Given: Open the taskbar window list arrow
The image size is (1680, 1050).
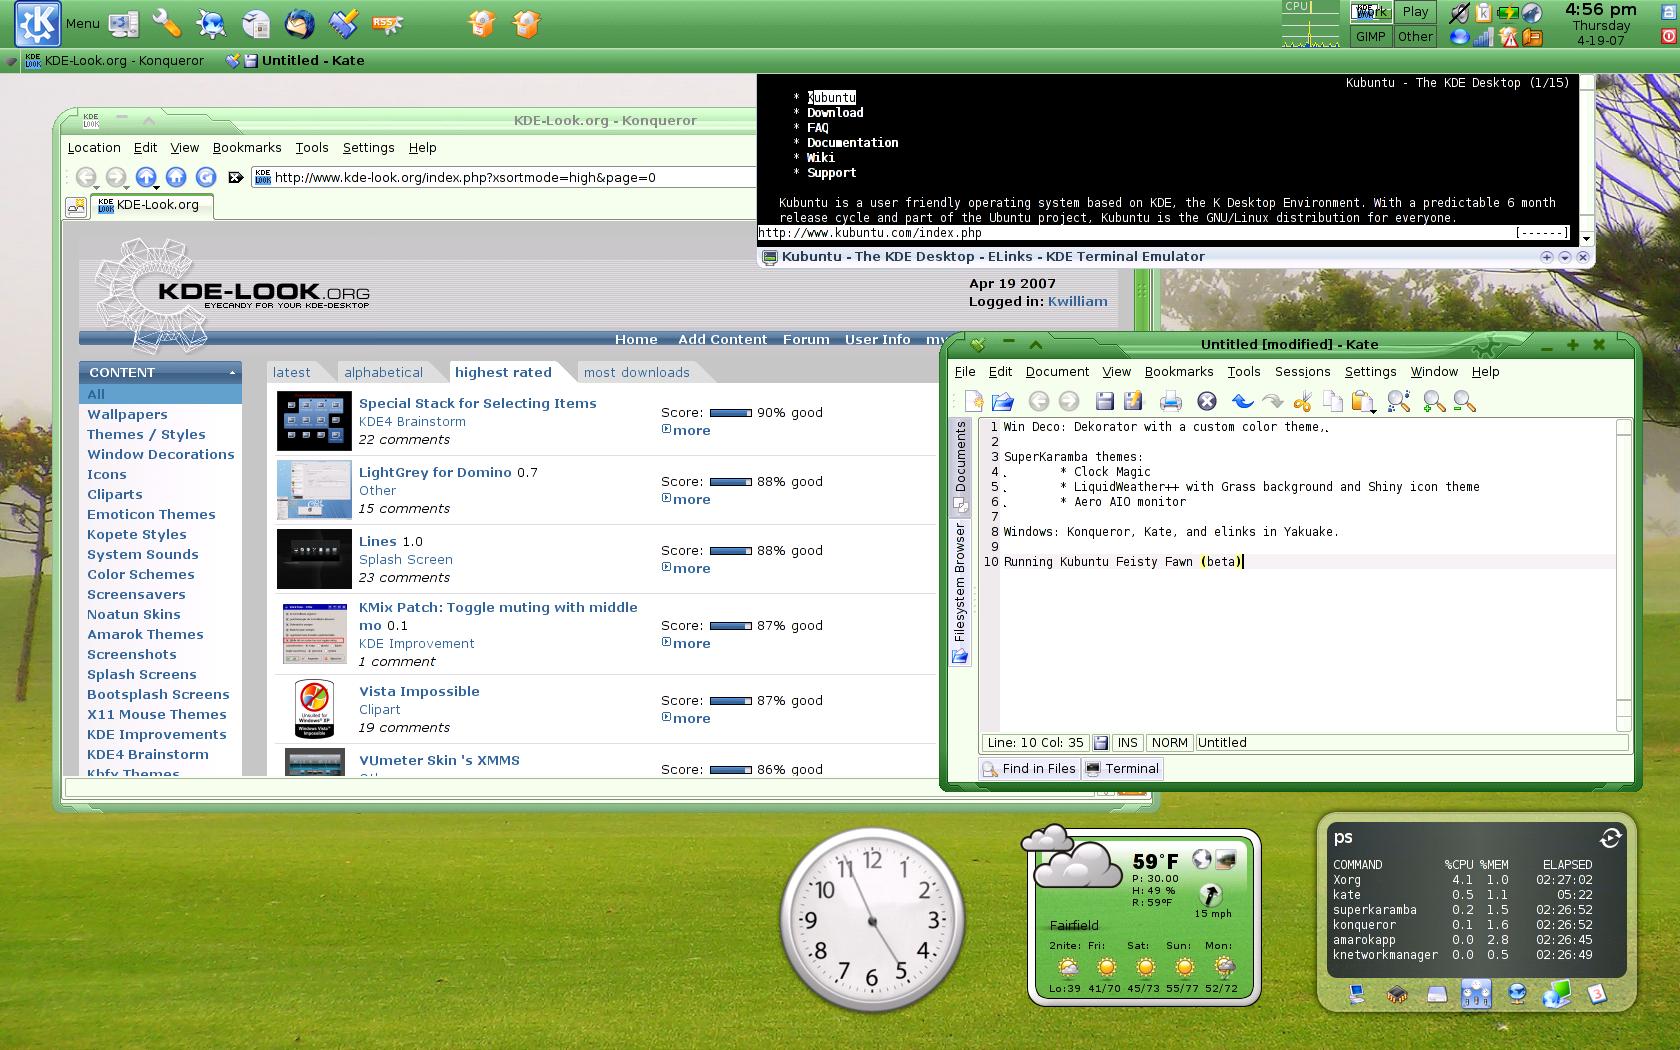Looking at the screenshot, I should [11, 61].
